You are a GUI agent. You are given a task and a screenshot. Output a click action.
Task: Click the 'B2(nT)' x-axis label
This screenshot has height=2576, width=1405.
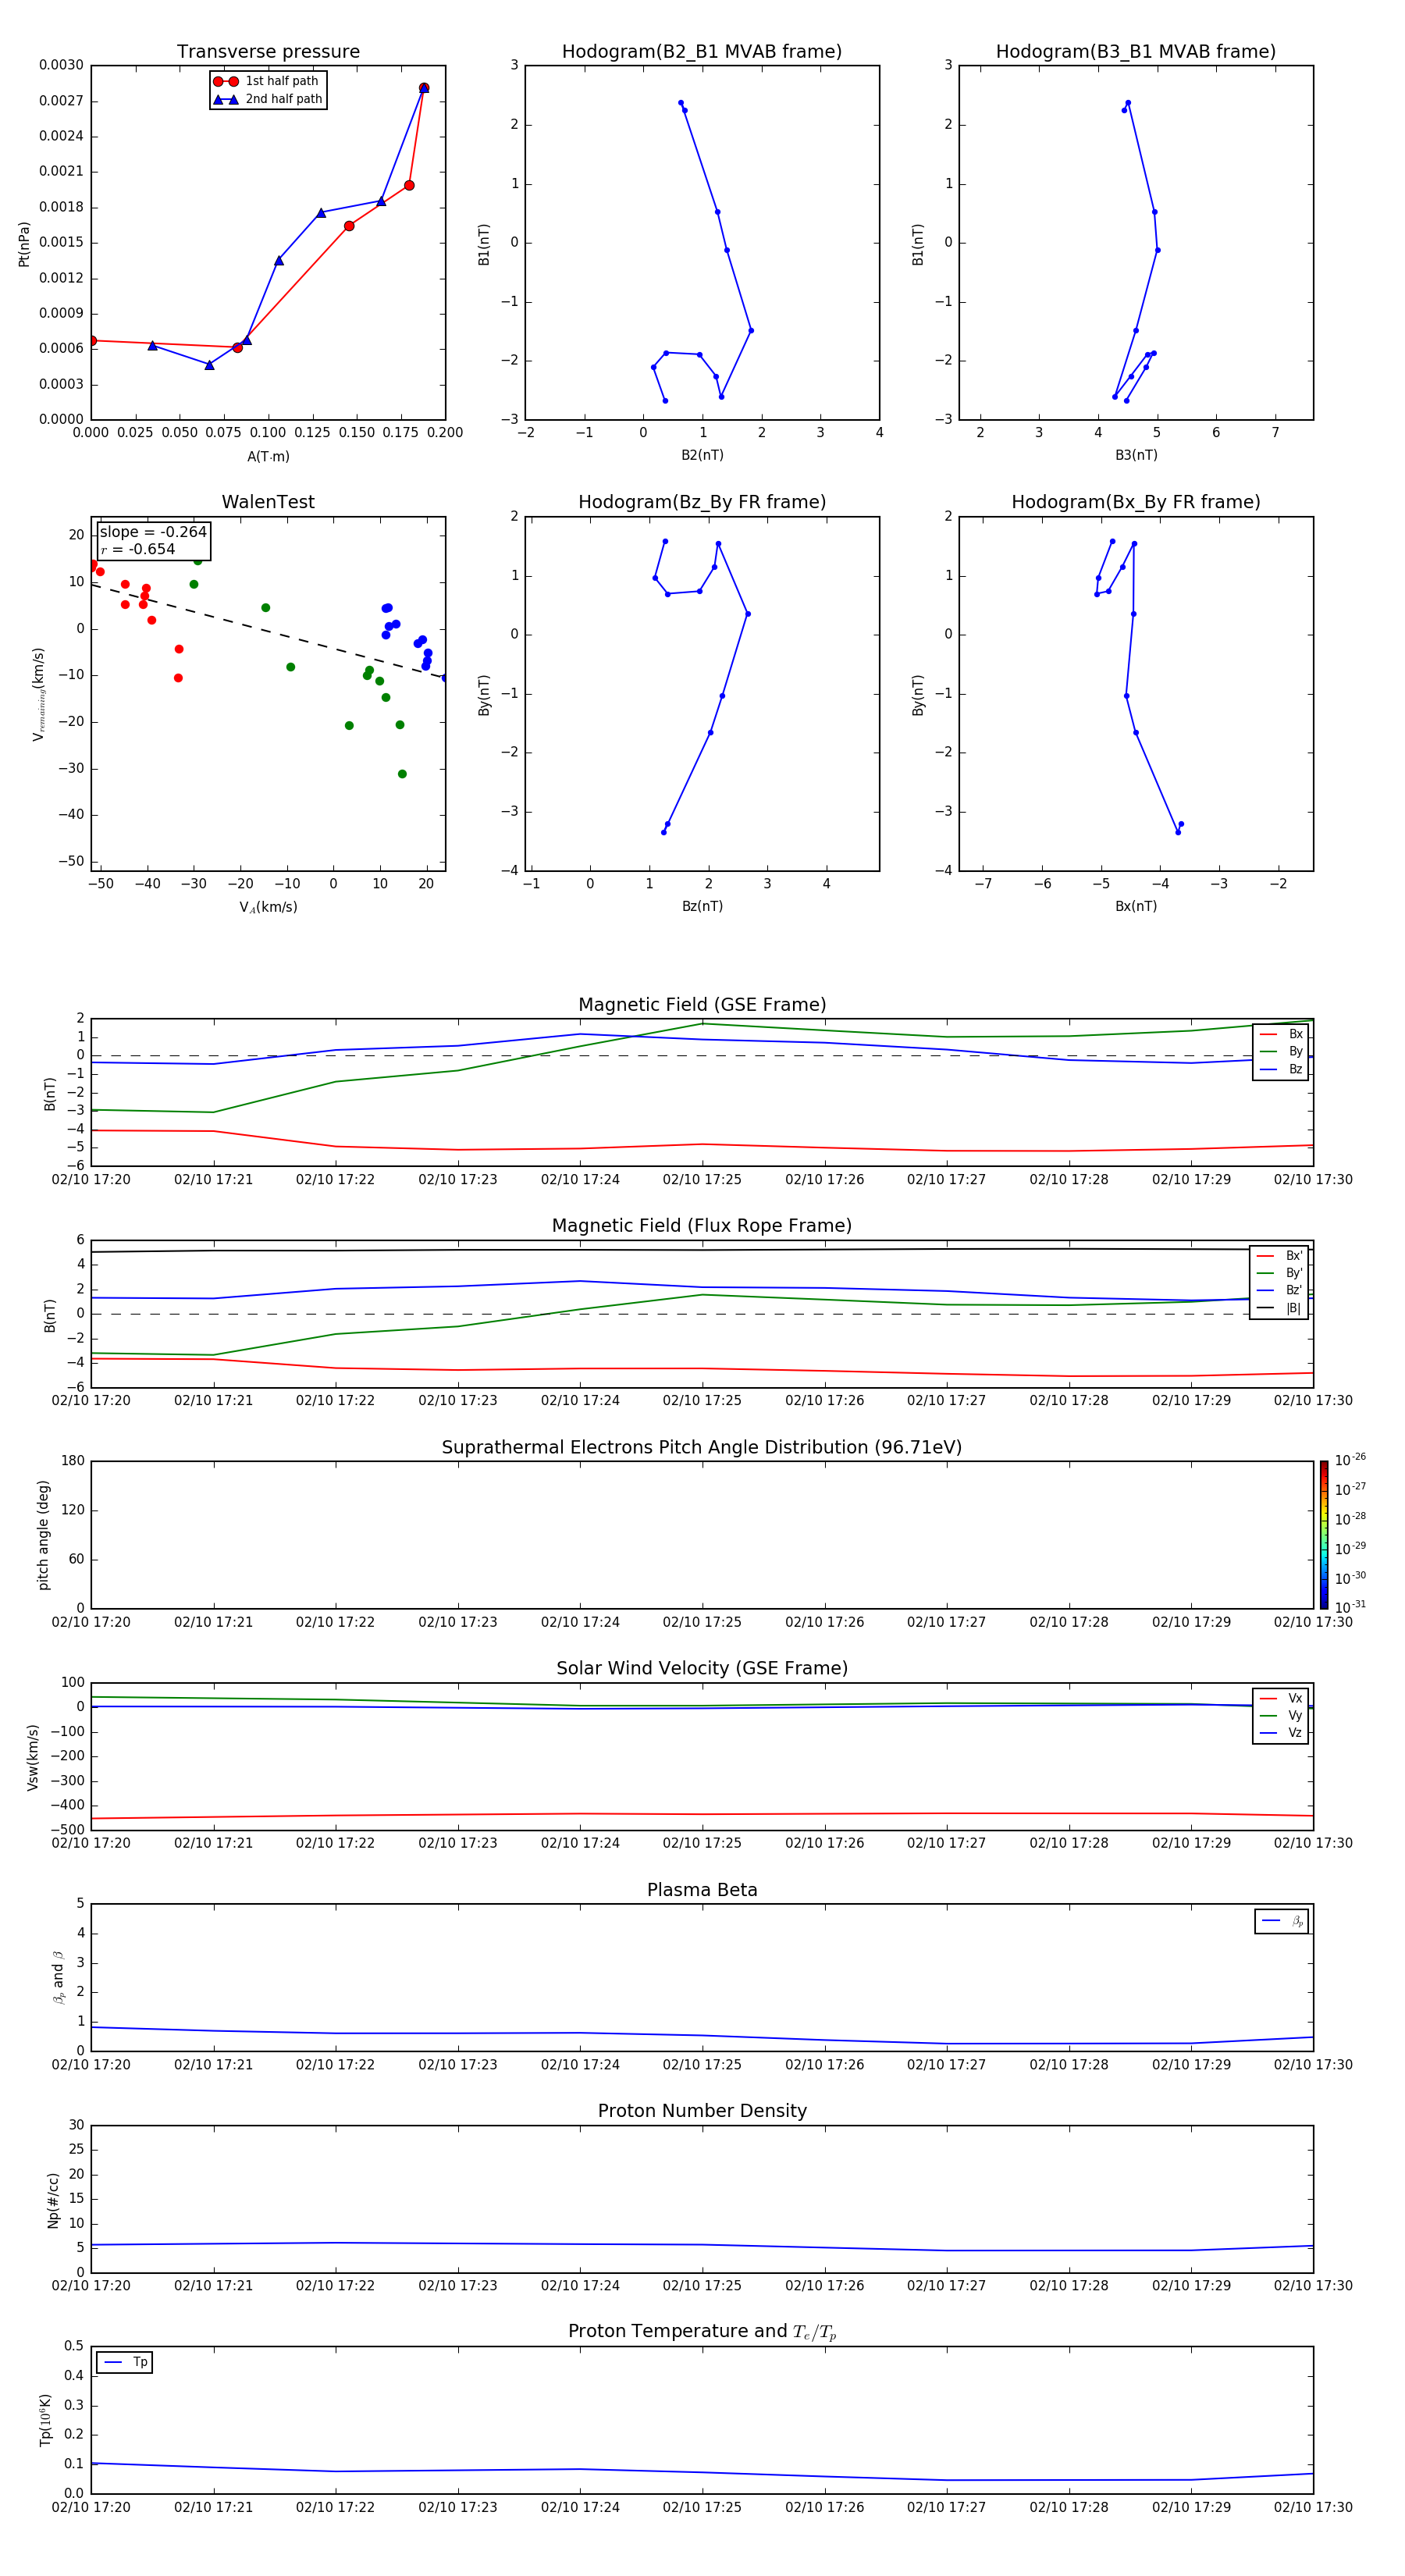click(702, 455)
